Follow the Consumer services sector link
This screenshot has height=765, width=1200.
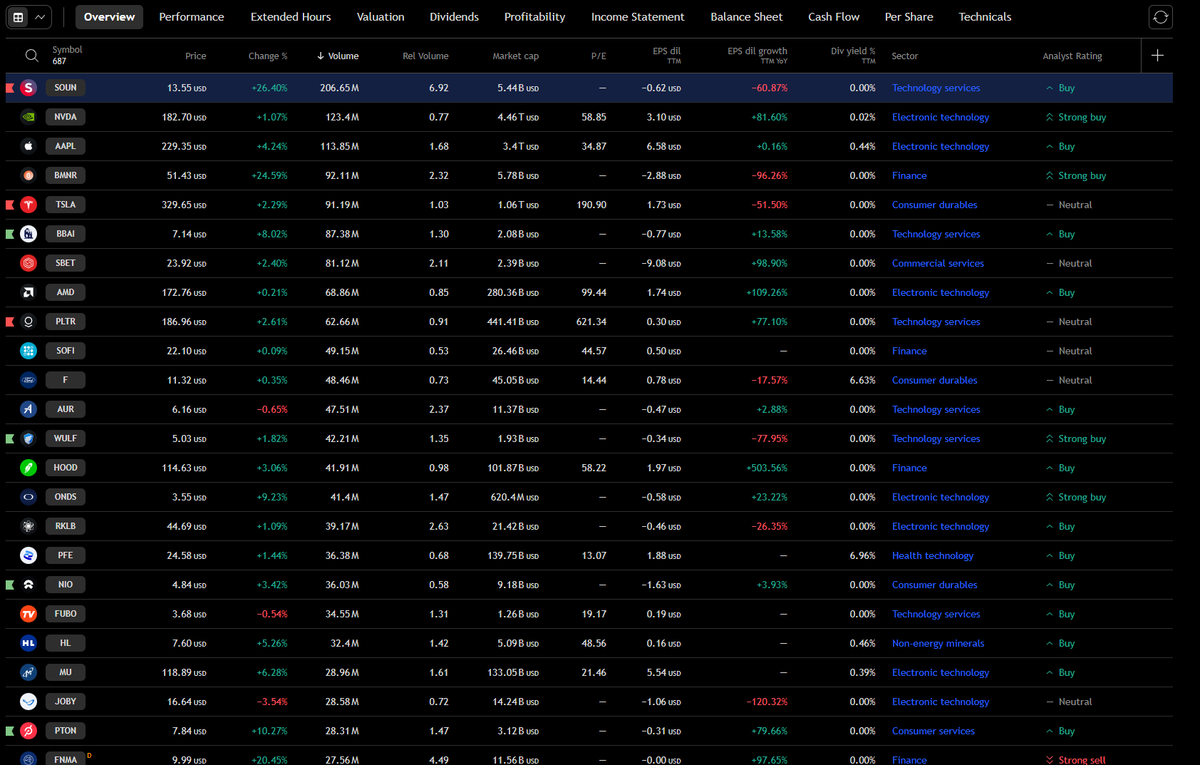(933, 731)
